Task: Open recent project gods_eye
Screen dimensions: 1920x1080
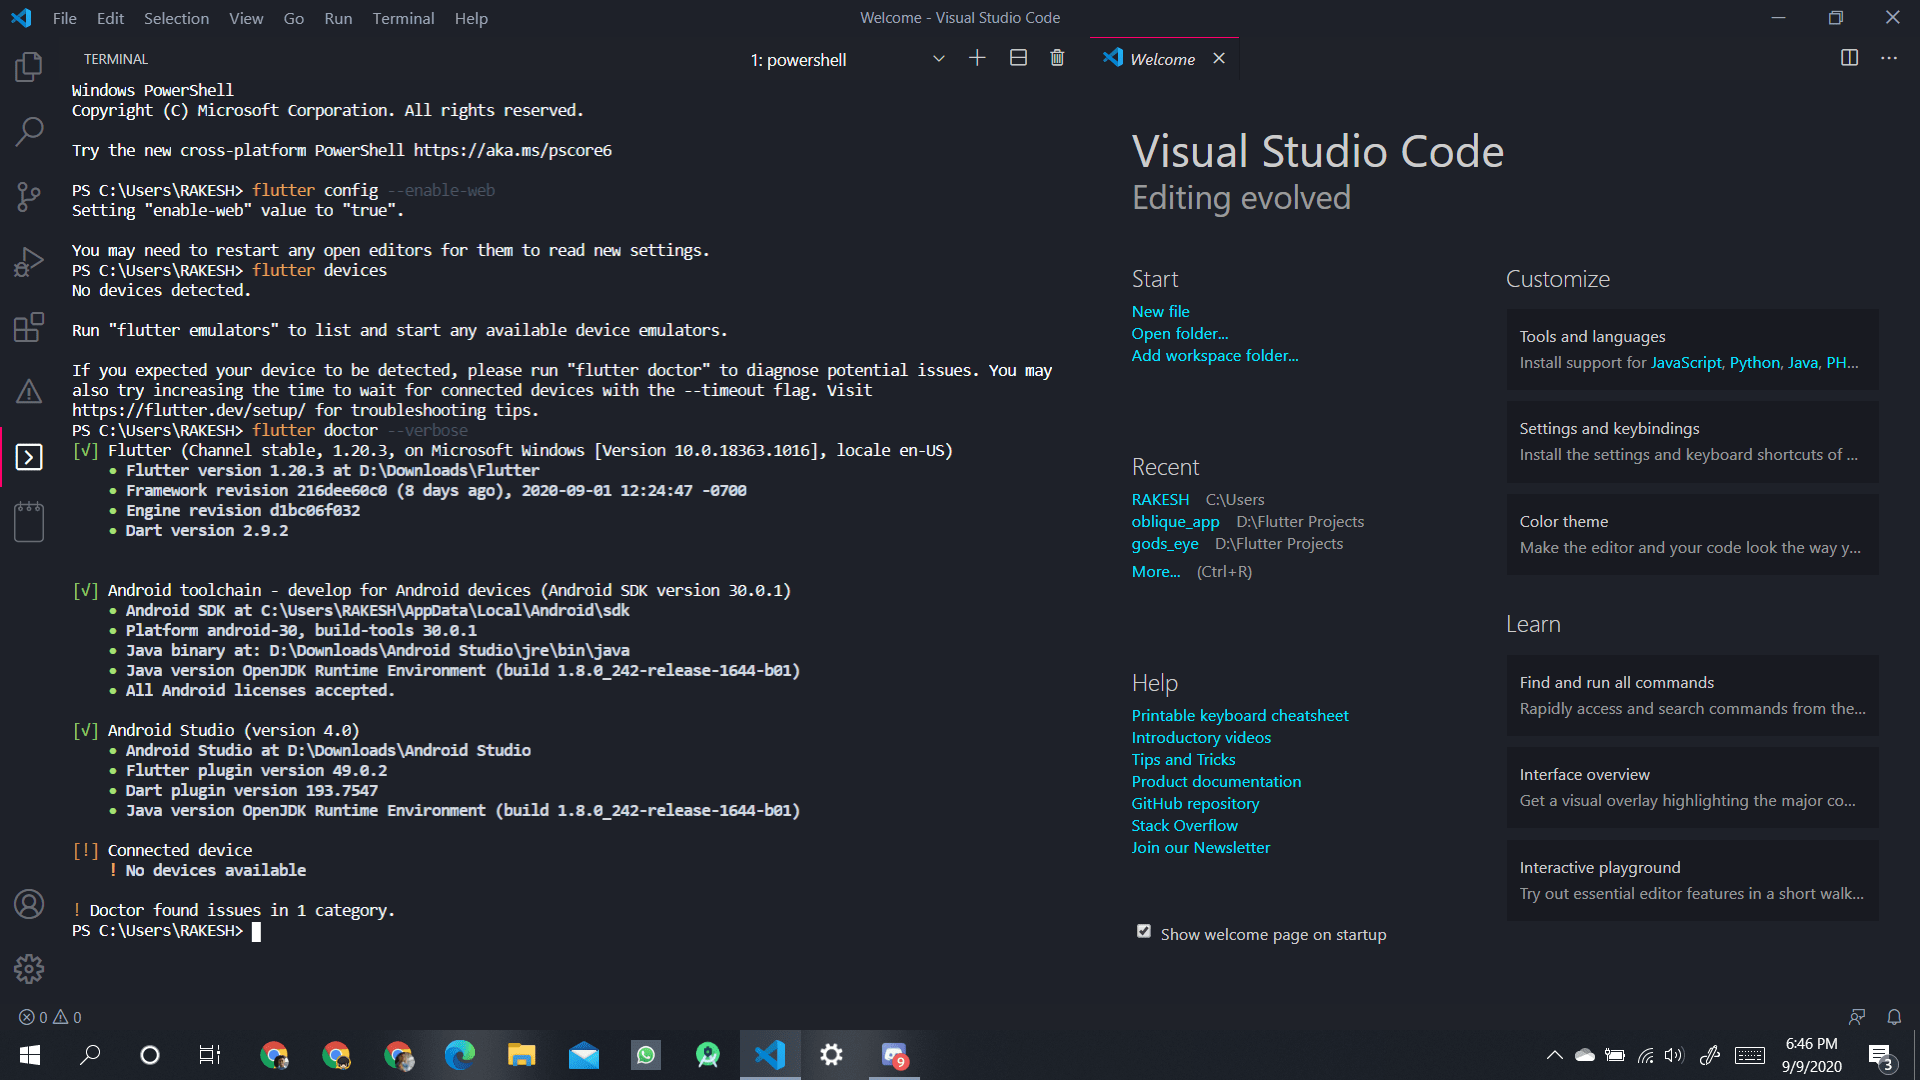Action: coord(1165,544)
